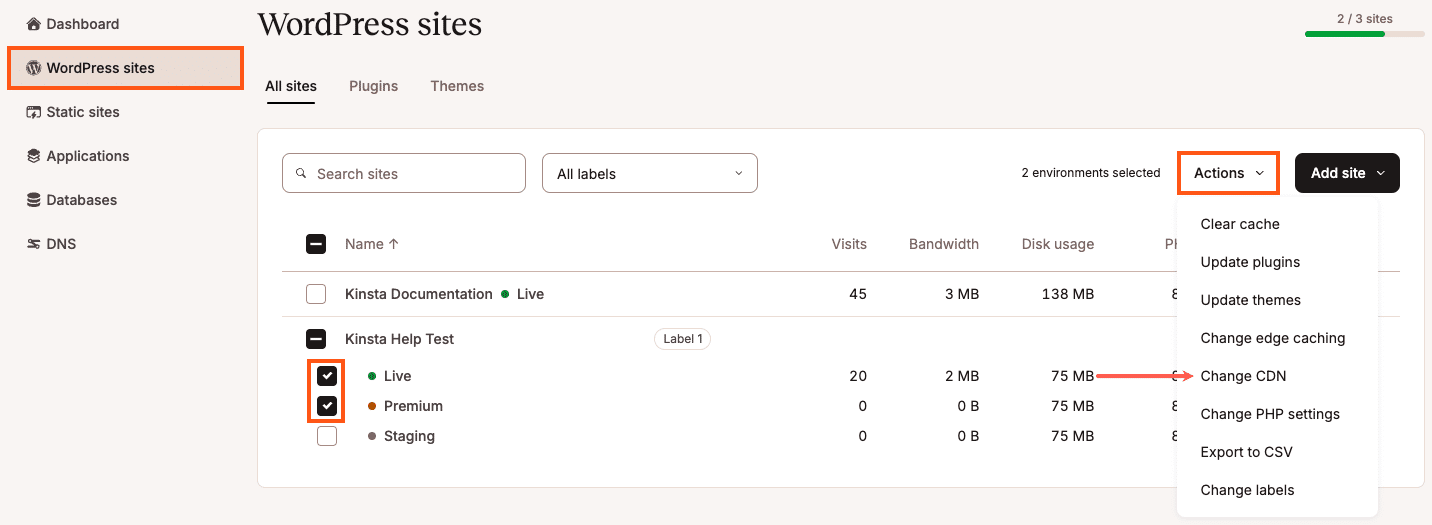This screenshot has height=525, width=1432.
Task: Choose Change CDN from Actions menu
Action: pyautogui.click(x=1243, y=376)
